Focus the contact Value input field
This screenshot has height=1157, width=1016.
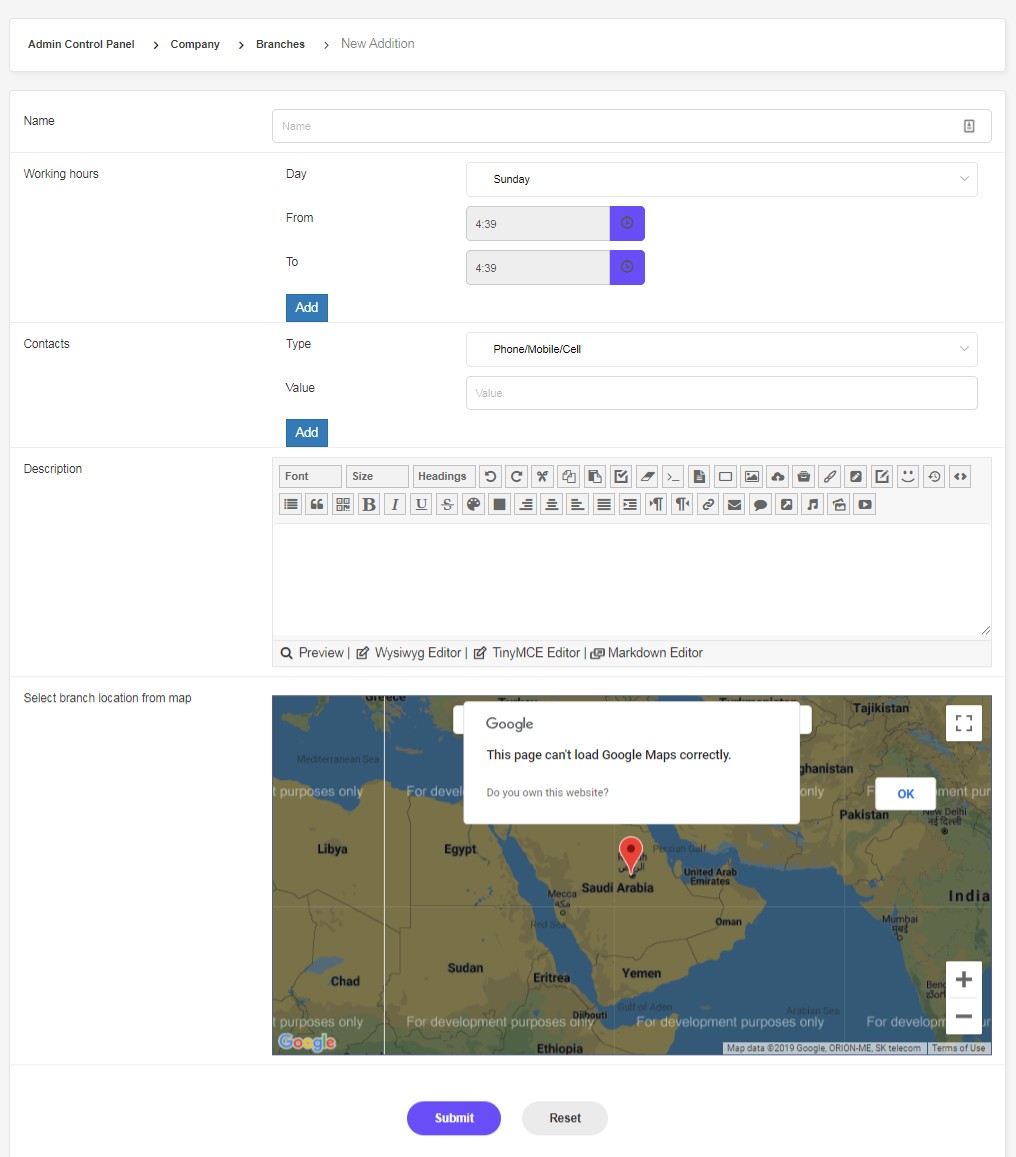click(x=722, y=393)
